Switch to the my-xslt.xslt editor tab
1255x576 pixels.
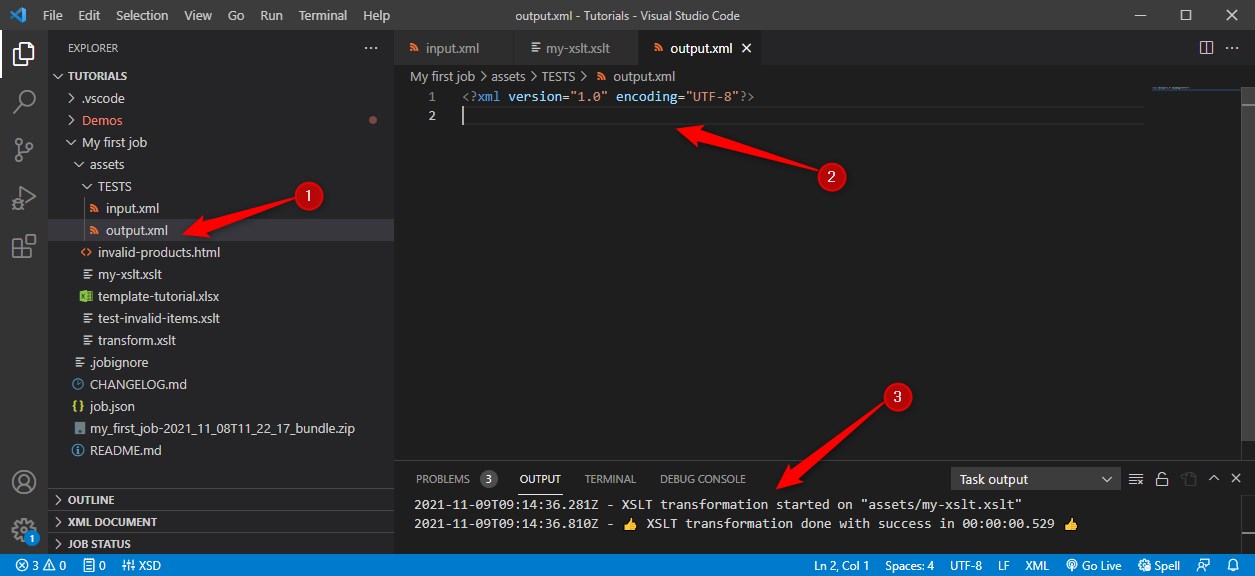pos(576,48)
